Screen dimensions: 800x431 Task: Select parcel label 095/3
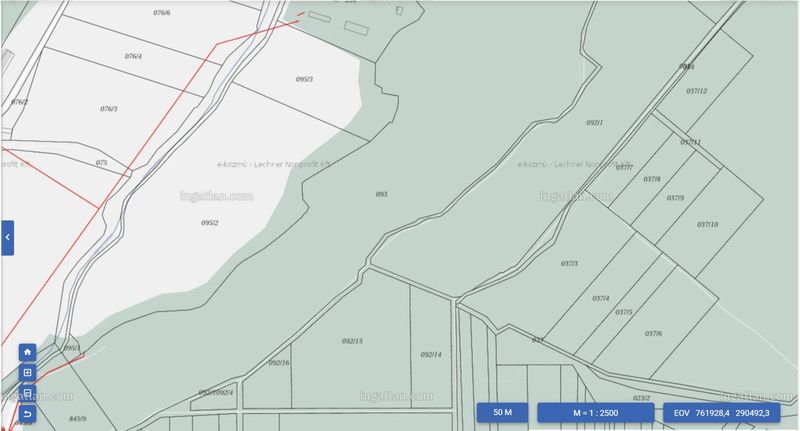click(304, 79)
